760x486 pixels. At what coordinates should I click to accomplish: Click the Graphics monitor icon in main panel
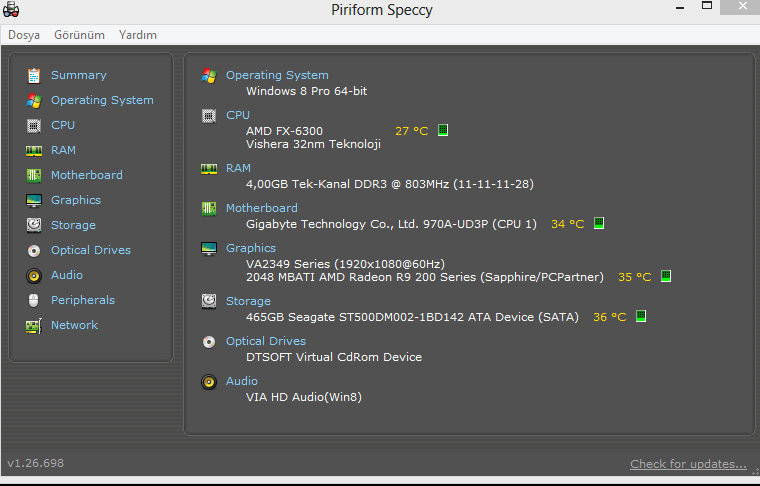[x=209, y=249]
